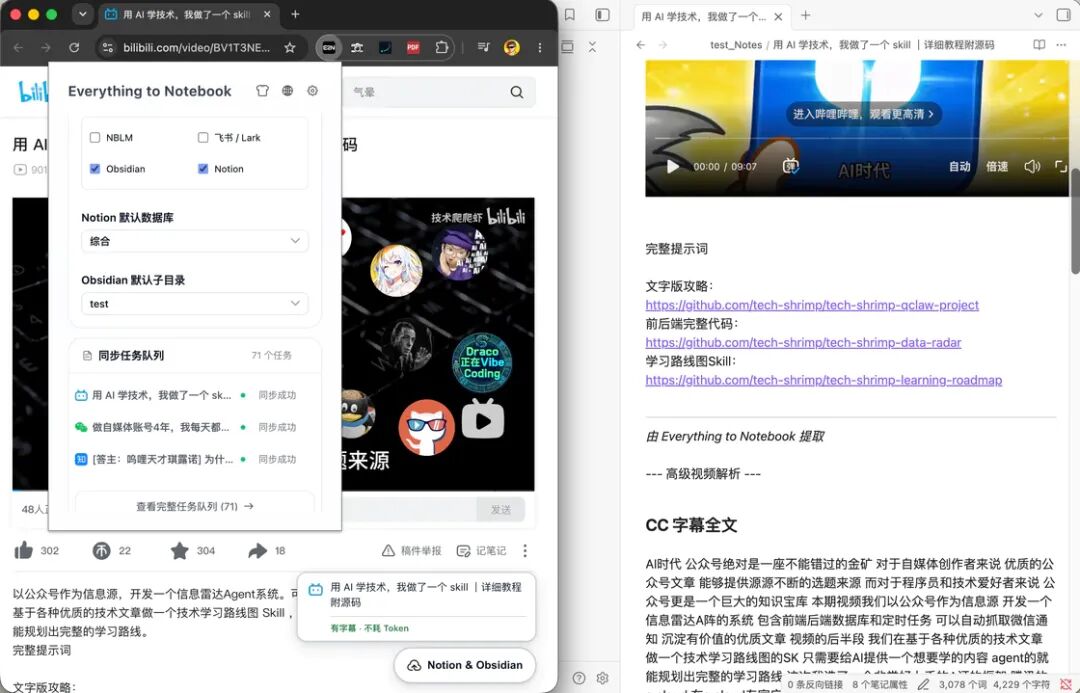Select the bilibili video Chrome tab

pos(187,14)
